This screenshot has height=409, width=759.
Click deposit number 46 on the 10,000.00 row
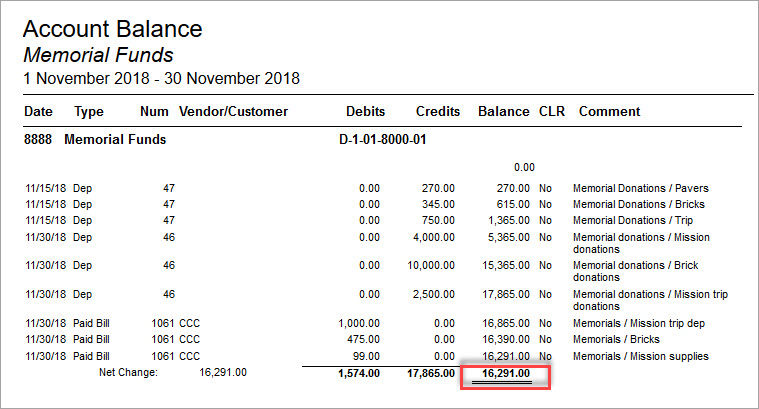(x=169, y=265)
